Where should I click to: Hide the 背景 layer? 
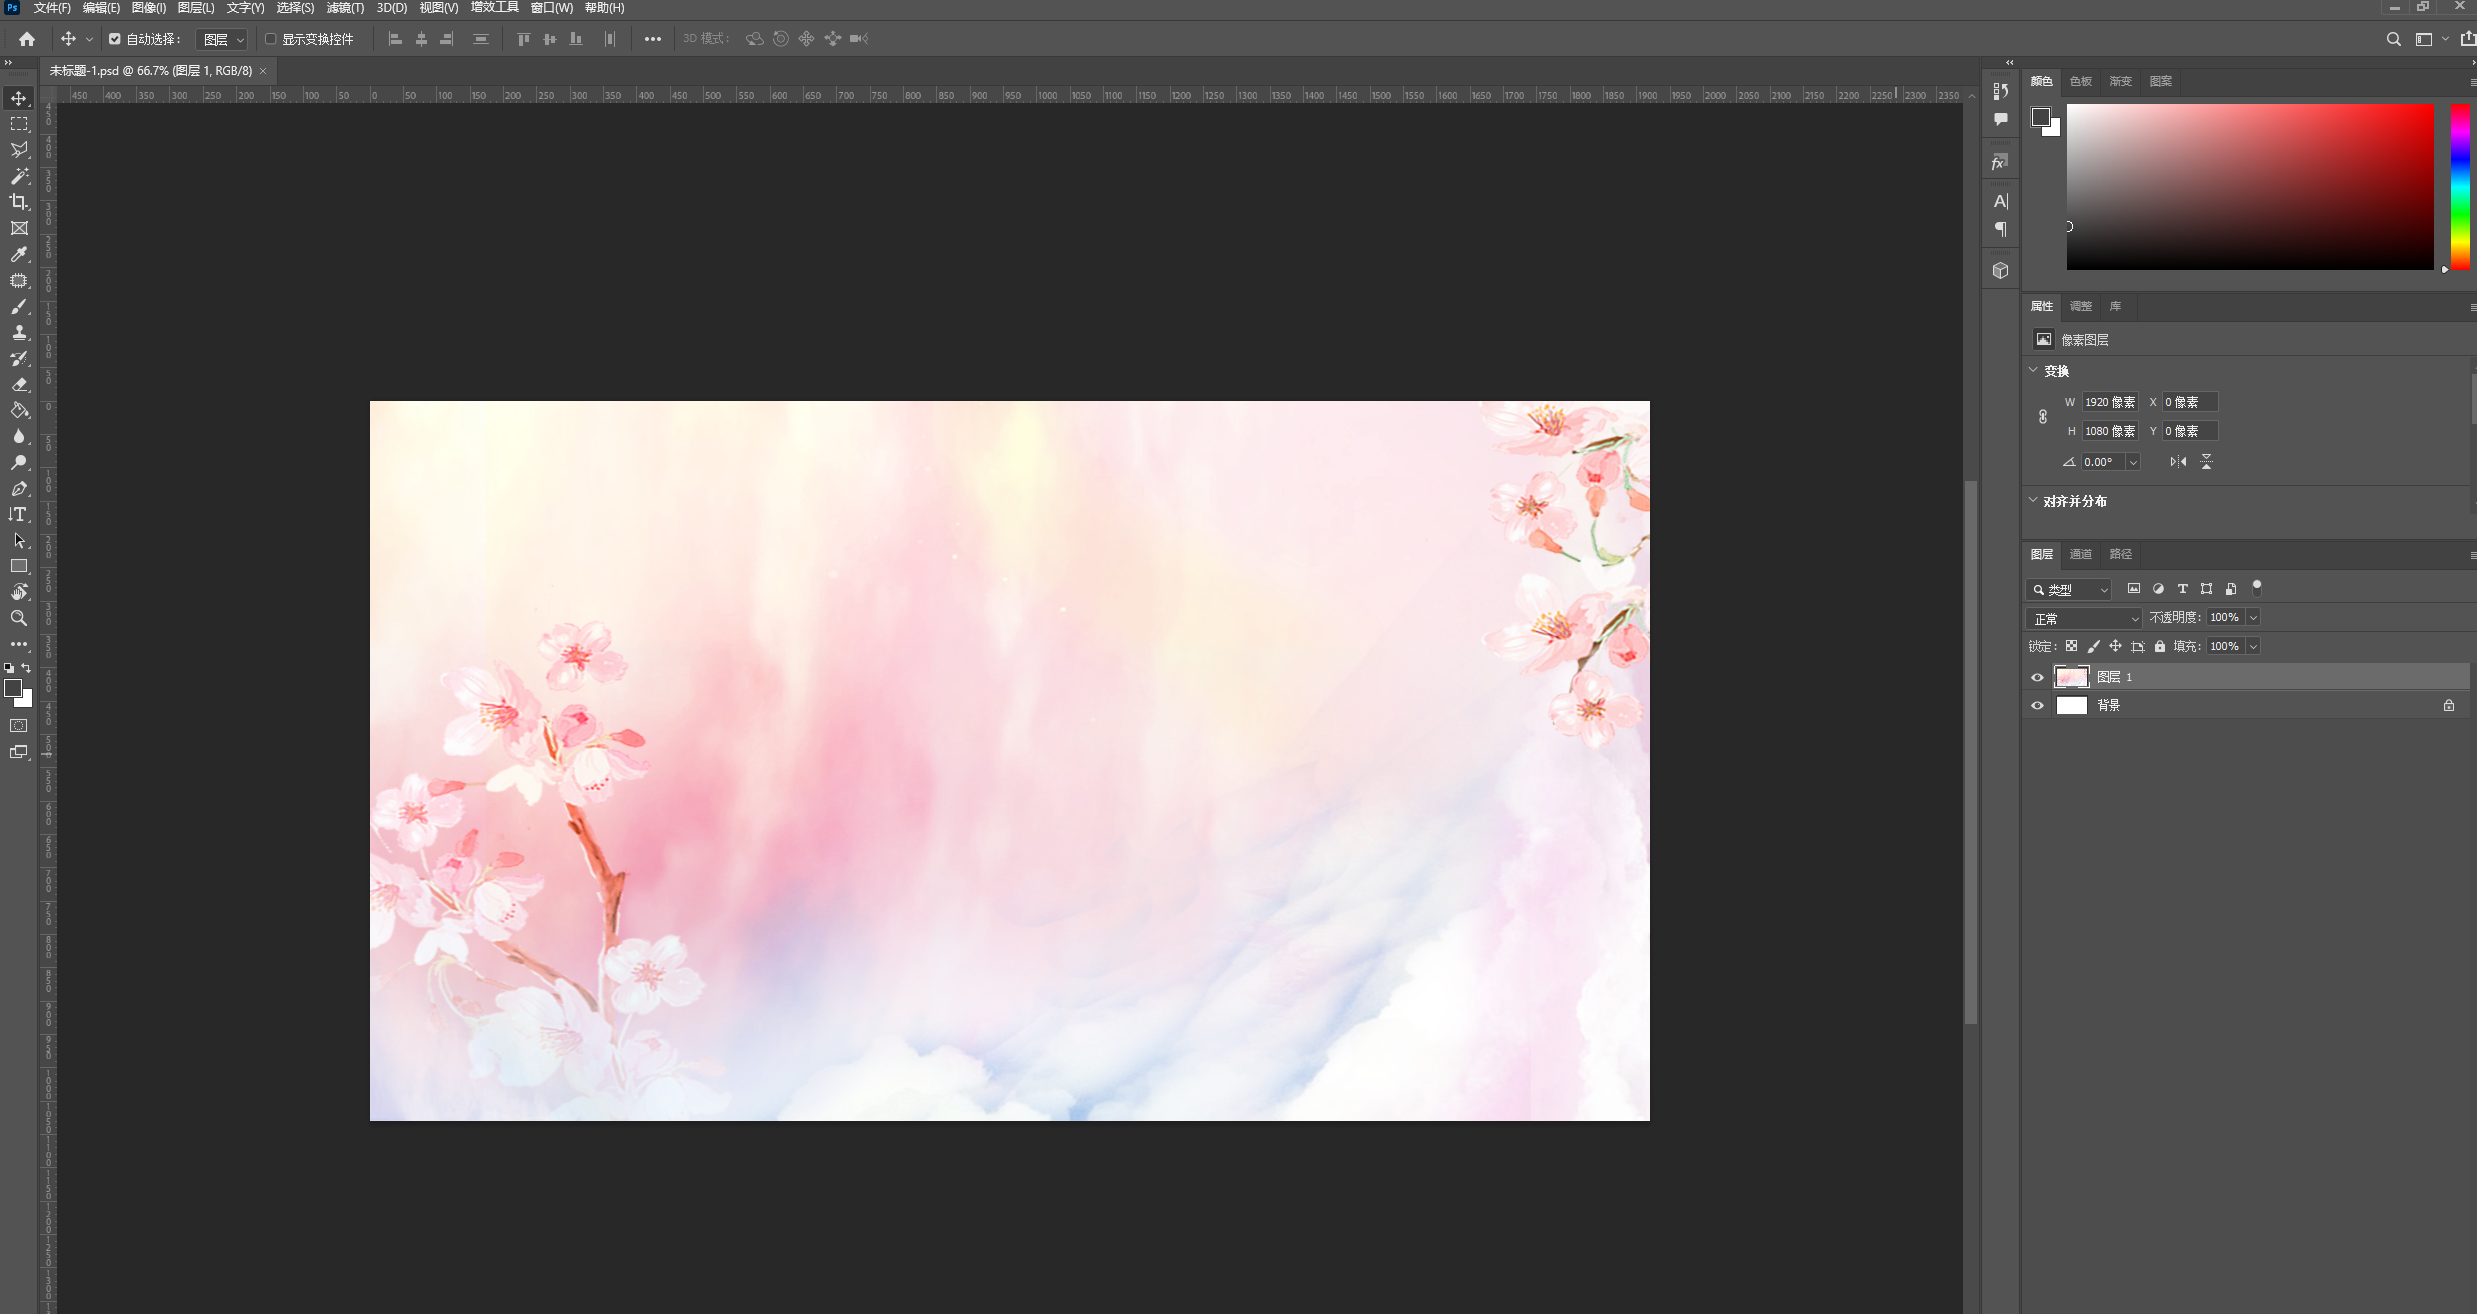click(x=2037, y=705)
